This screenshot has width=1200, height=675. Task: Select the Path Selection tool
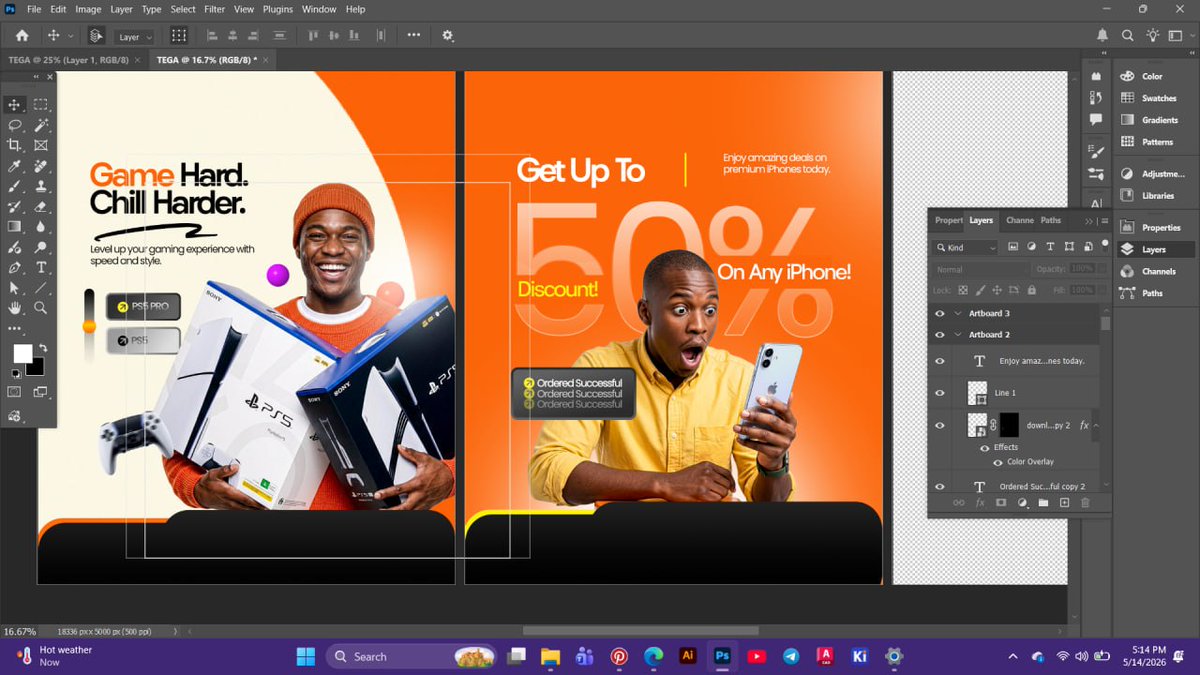pyautogui.click(x=15, y=288)
